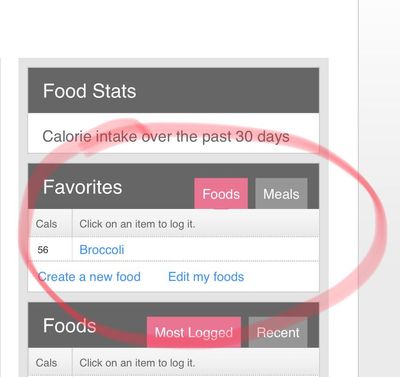The width and height of the screenshot is (400, 377).
Task: Open the Edit my foods link
Action: [x=206, y=277]
